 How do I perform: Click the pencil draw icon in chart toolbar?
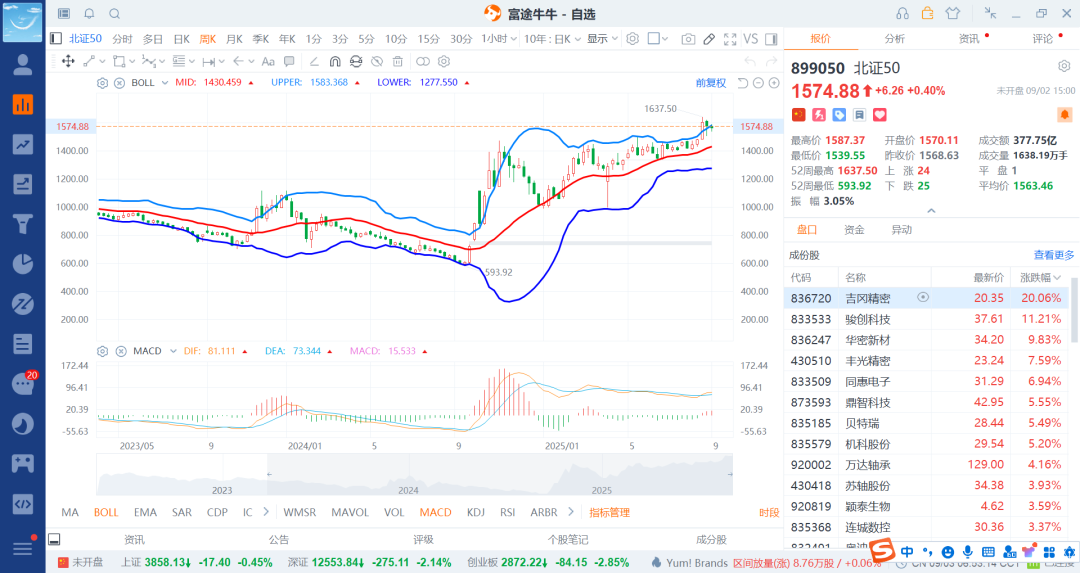click(x=709, y=39)
